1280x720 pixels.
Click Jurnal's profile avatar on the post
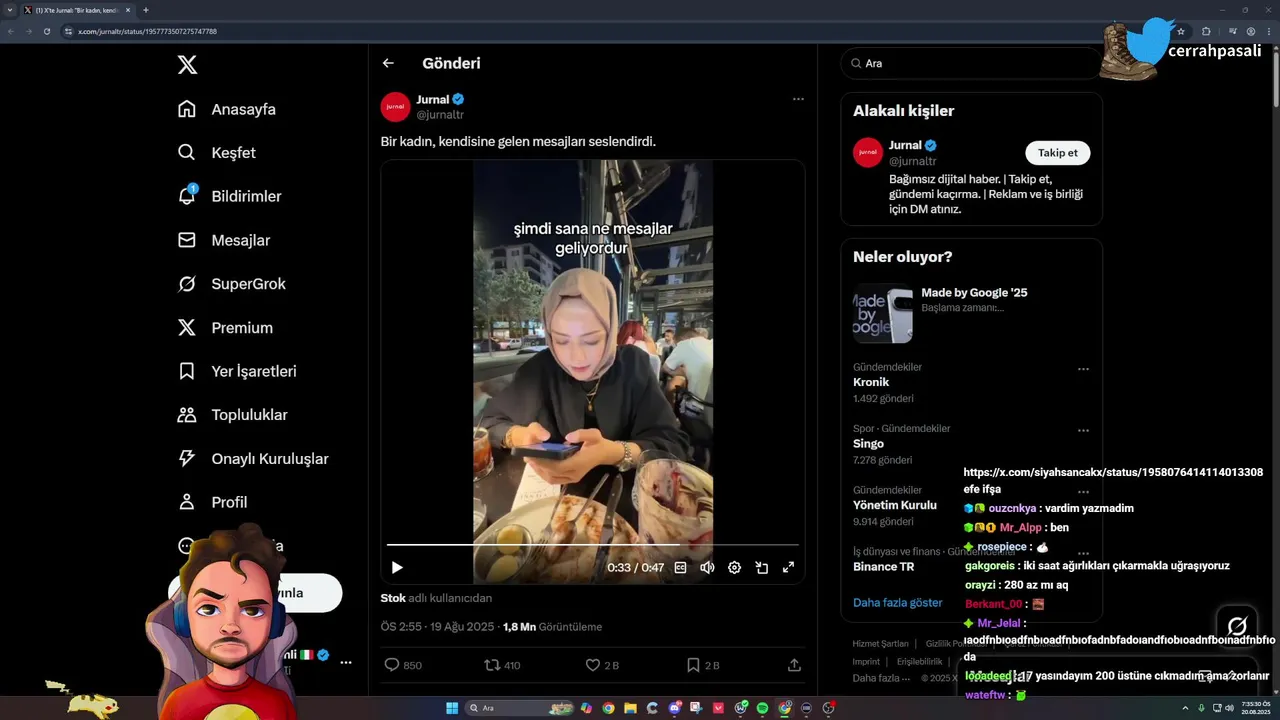pyautogui.click(x=395, y=107)
